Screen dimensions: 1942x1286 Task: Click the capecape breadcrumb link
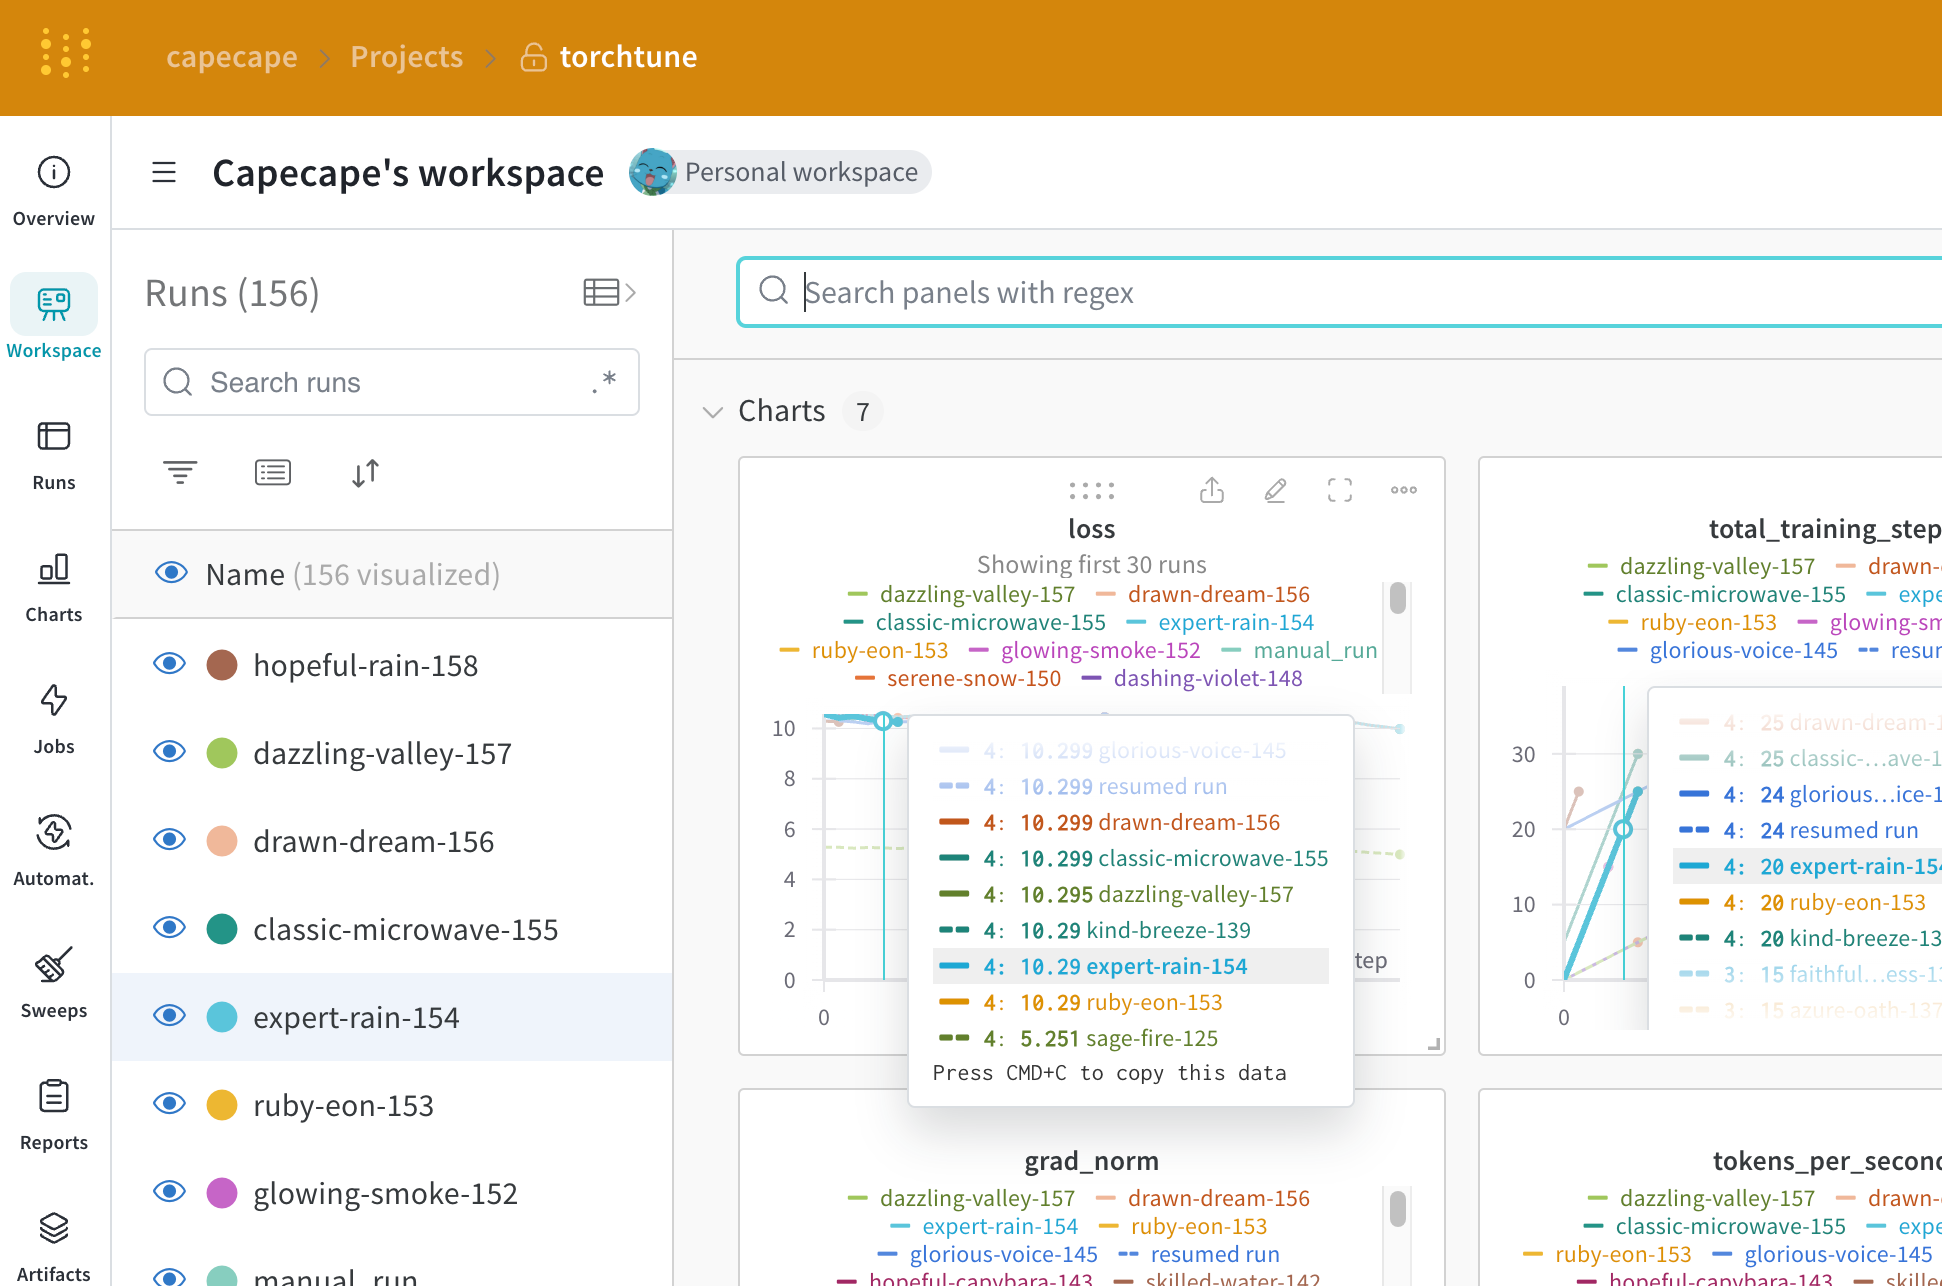[231, 57]
